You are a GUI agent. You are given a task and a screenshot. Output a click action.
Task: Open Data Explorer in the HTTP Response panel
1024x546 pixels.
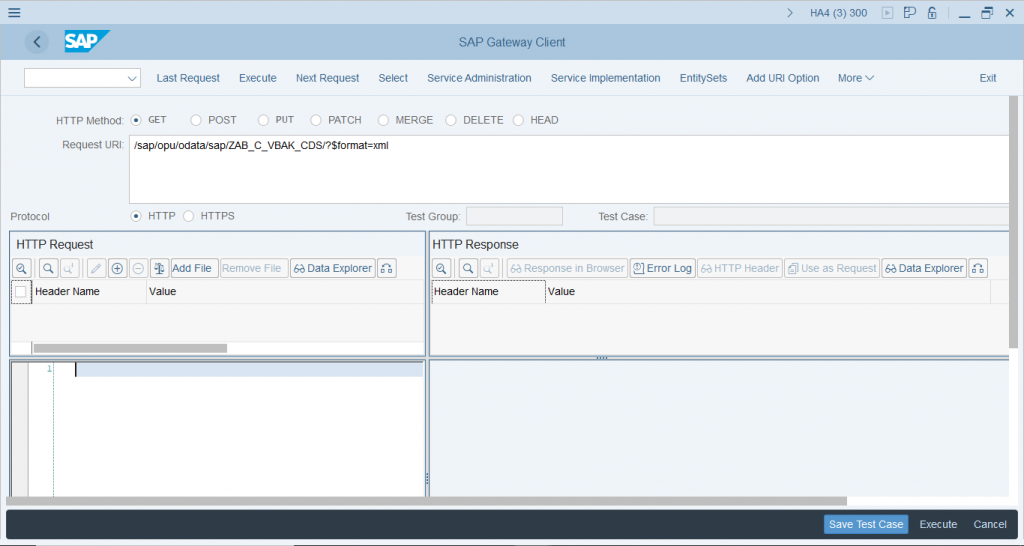pos(924,268)
